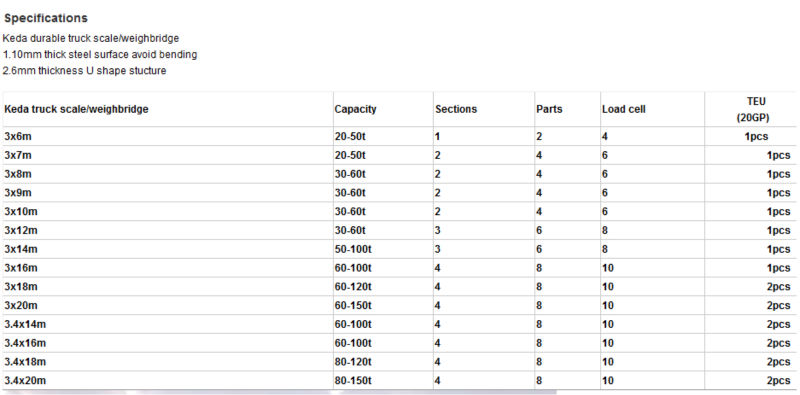This screenshot has height=395, width=800.
Task: Click the Parts value 4 in the 3x10m row
Action: coord(539,211)
